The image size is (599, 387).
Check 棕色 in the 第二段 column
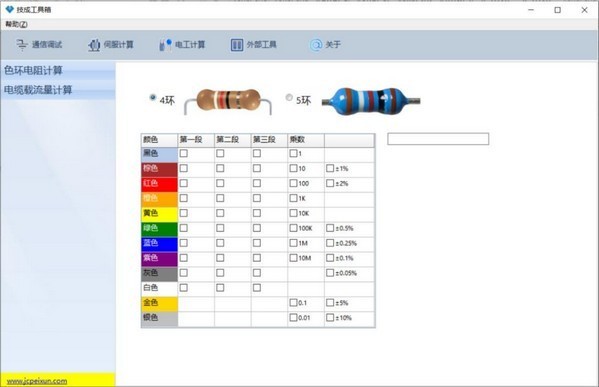coord(220,168)
